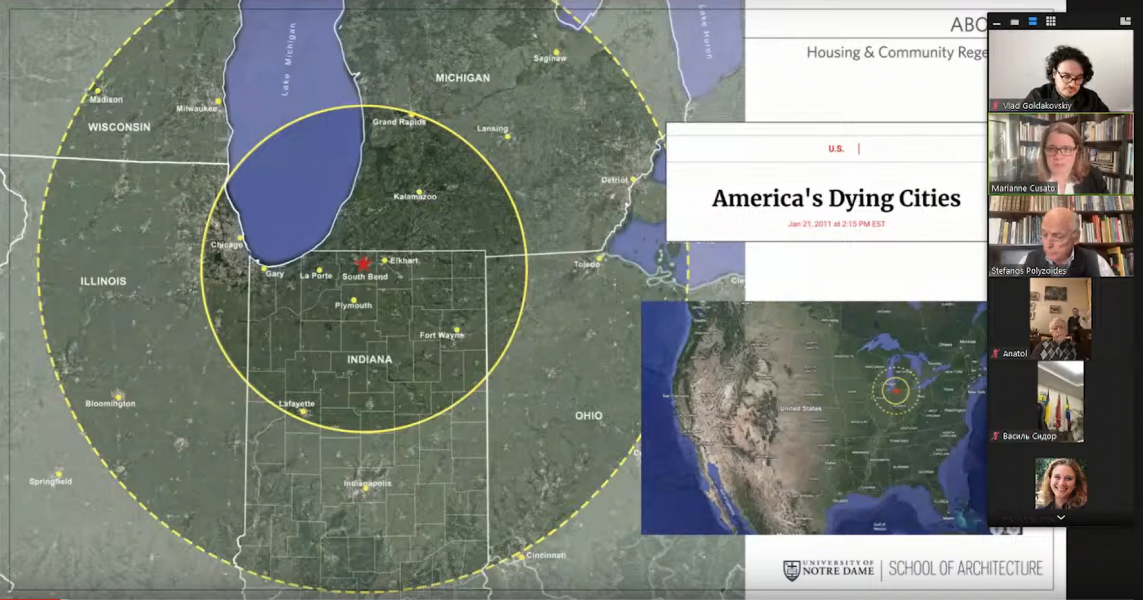Viewport: 1143px width, 600px height.
Task: Expand more participants with the down chevron
Action: (1060, 517)
